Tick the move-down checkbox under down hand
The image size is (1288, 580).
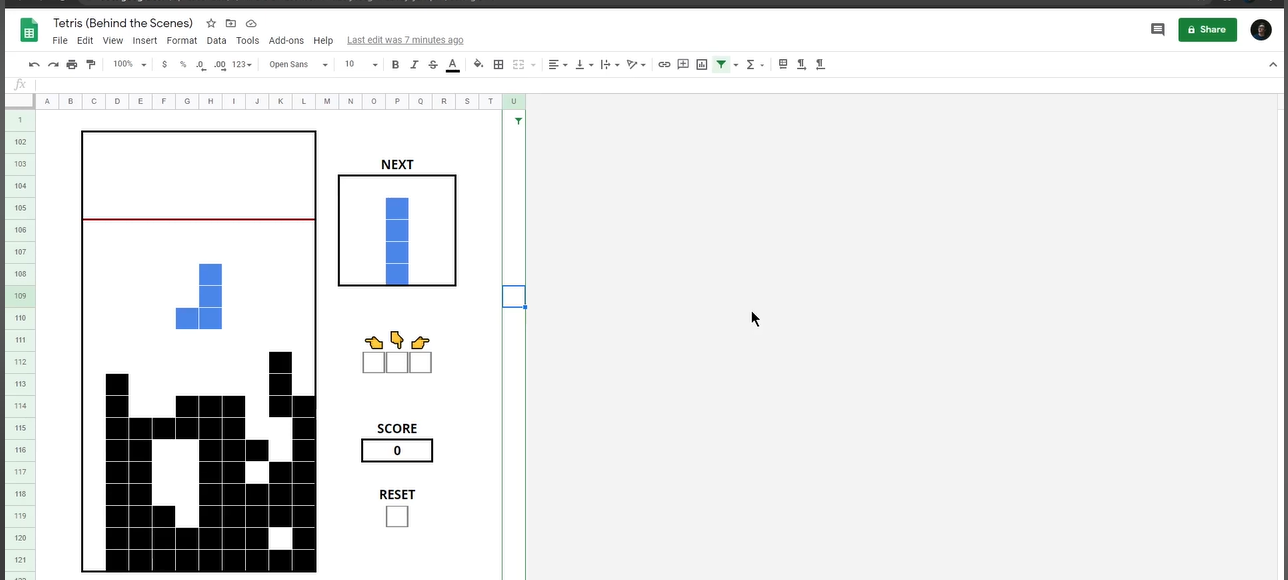397,362
